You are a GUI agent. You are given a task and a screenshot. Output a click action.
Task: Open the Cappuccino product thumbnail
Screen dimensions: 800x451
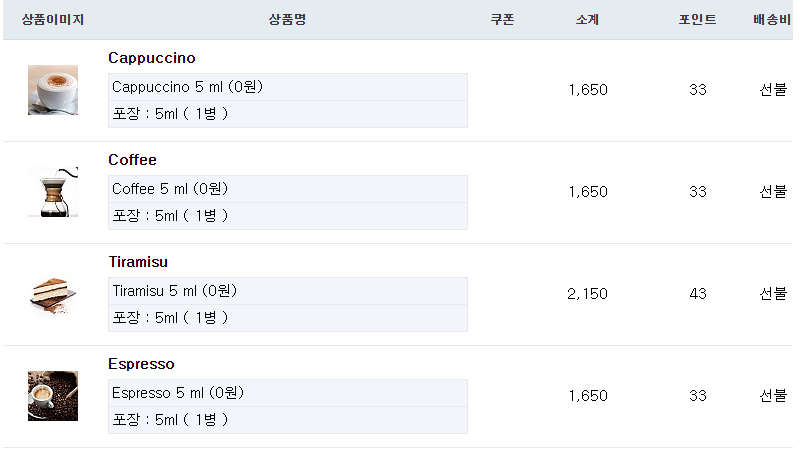click(53, 90)
